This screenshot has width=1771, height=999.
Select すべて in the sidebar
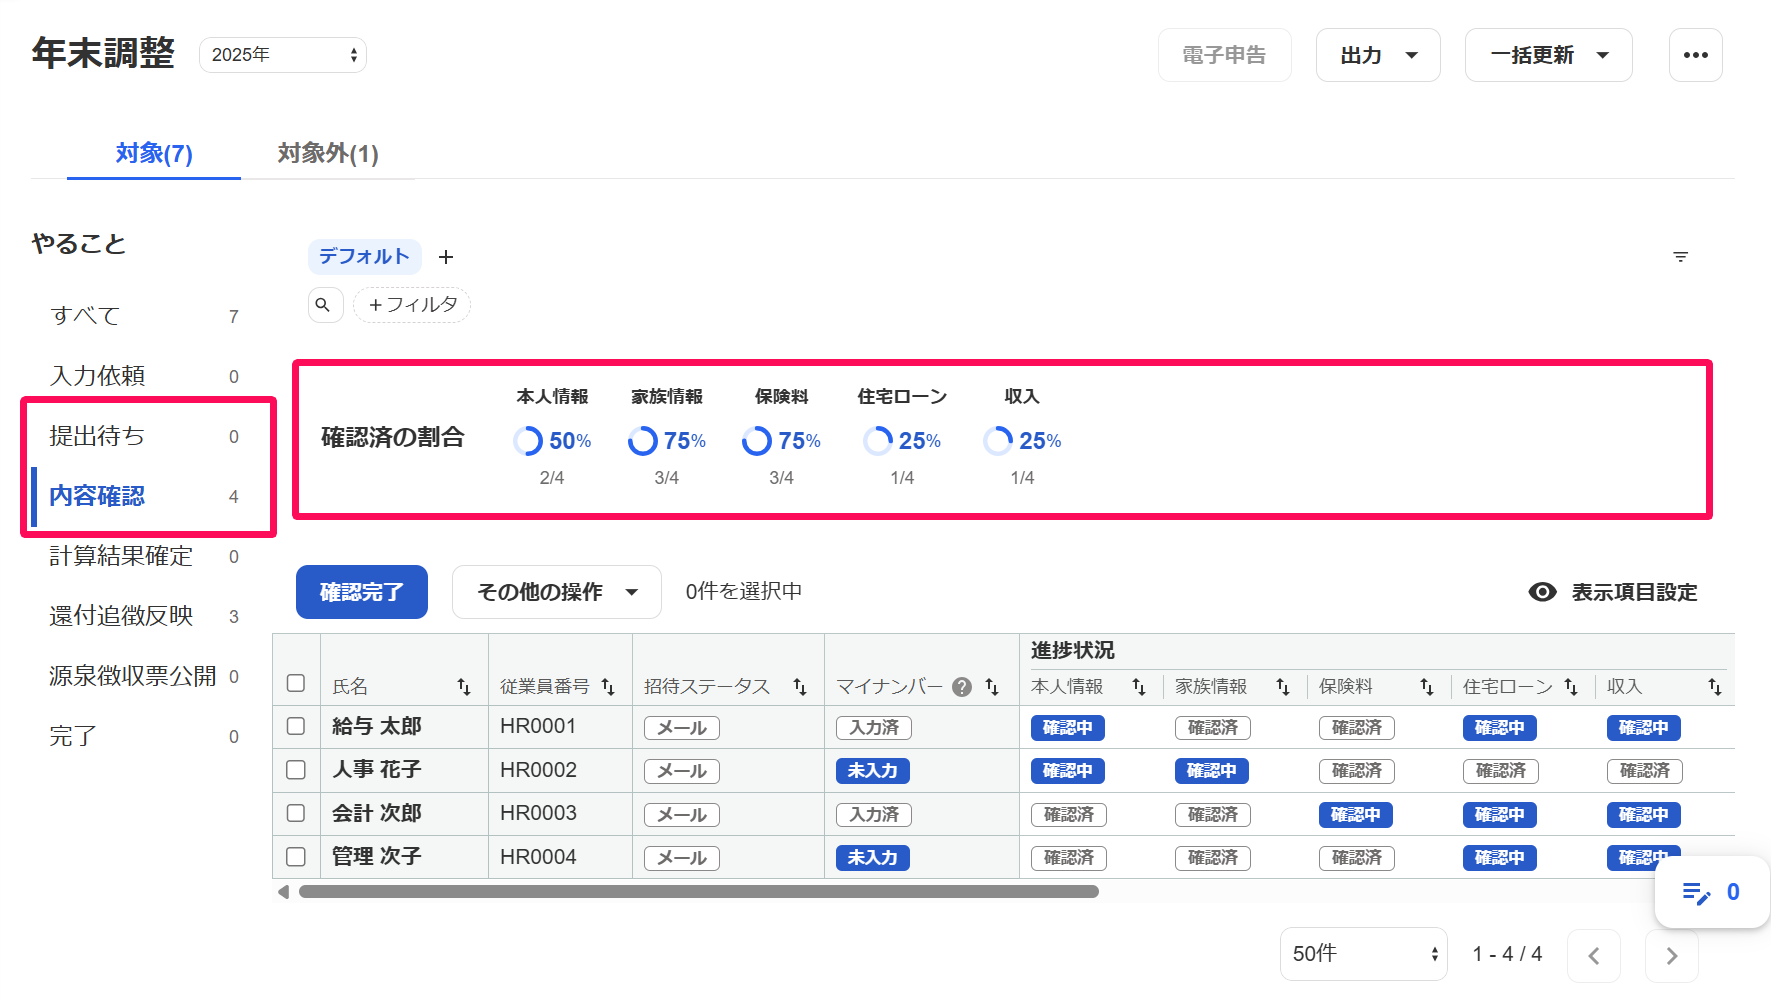(145, 316)
